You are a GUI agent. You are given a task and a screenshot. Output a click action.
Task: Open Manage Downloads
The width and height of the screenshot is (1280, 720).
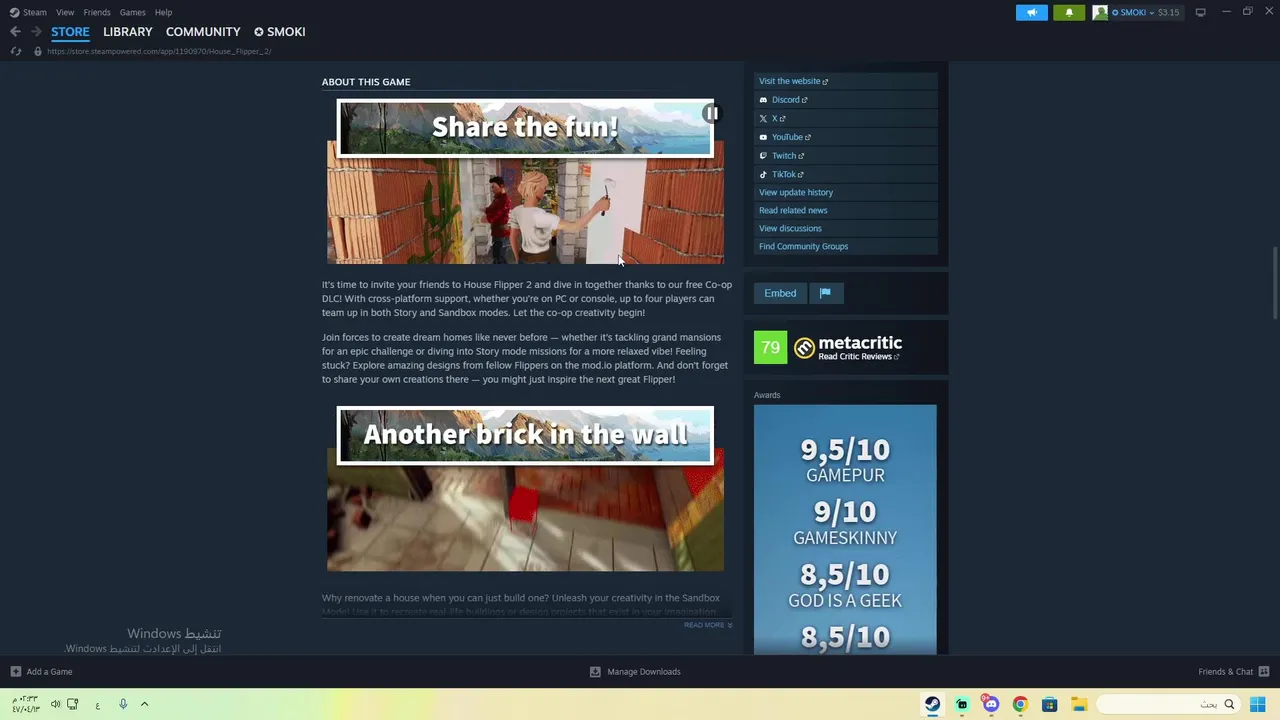point(635,672)
